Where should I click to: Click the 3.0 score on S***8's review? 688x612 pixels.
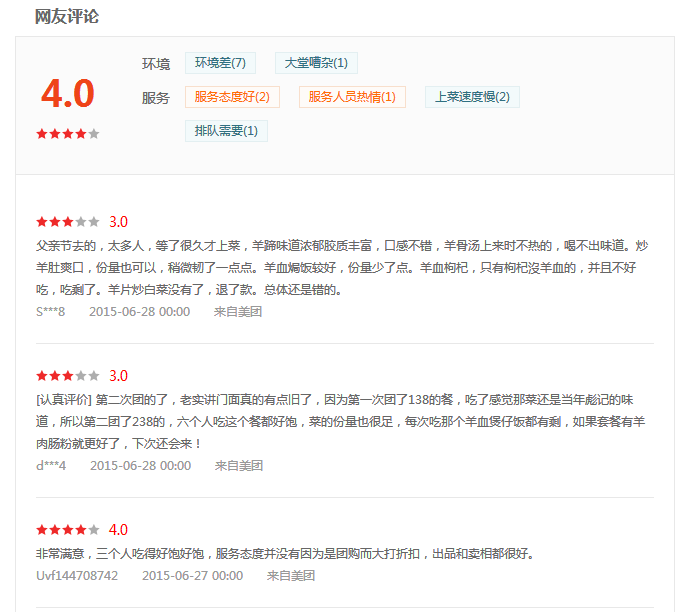(x=118, y=222)
